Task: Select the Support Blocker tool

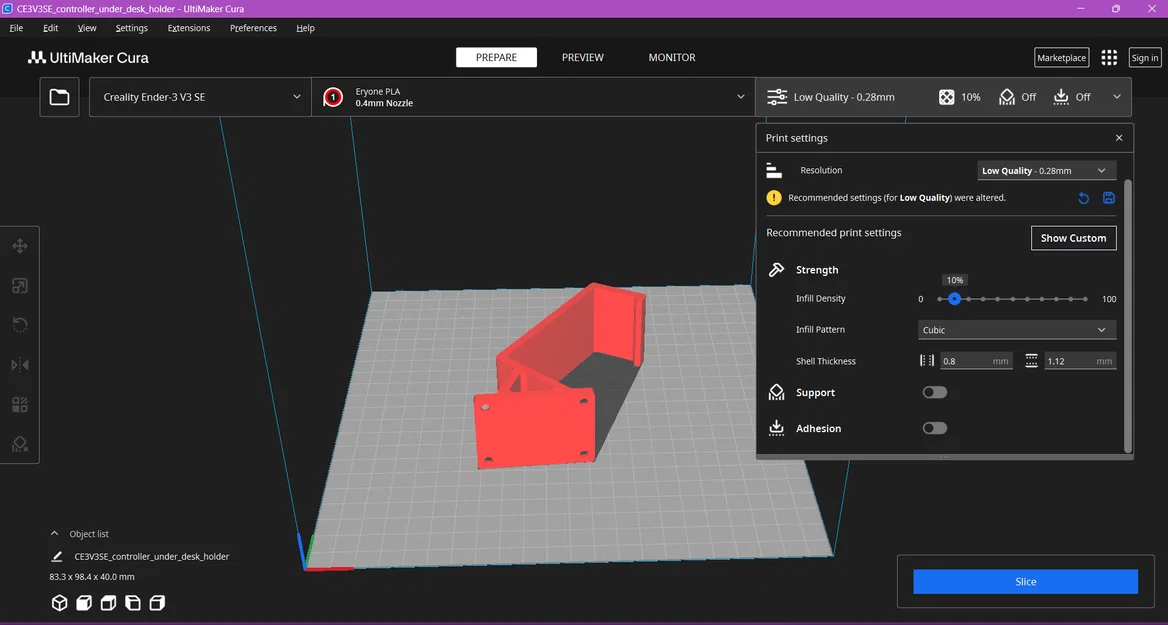Action: [x=20, y=444]
